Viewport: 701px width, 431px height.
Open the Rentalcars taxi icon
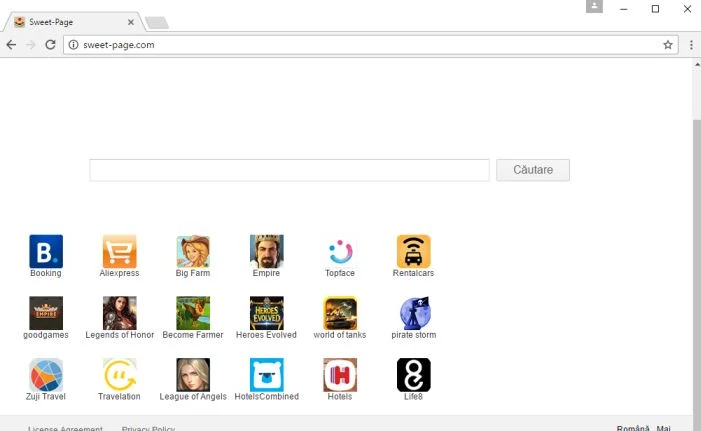click(414, 251)
